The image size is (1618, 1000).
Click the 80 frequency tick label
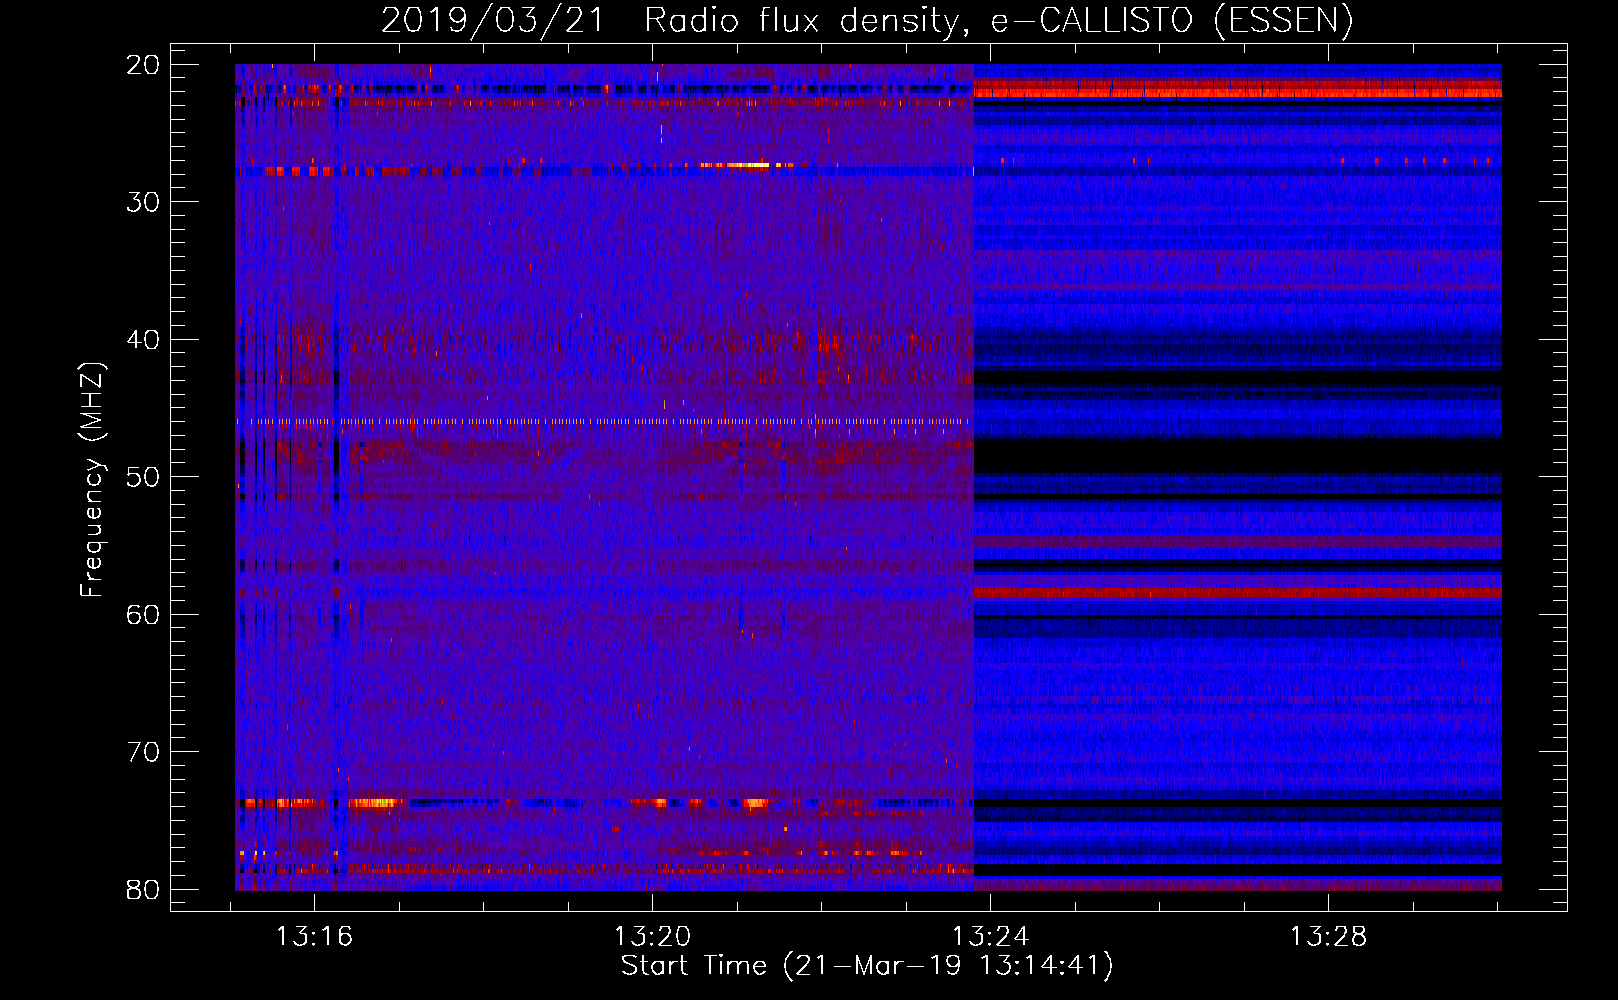[x=143, y=890]
